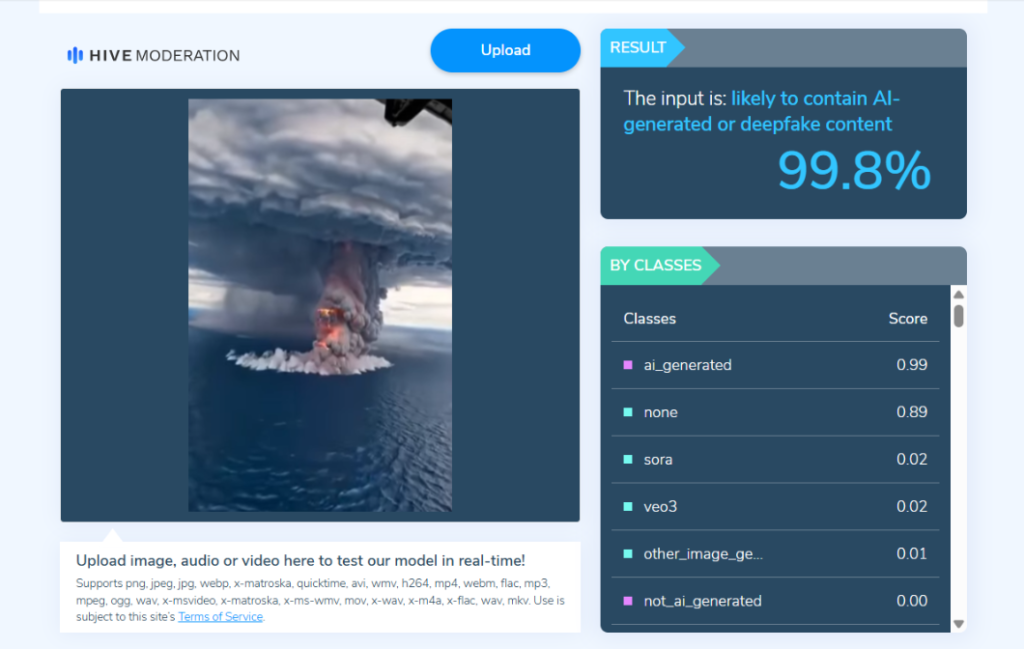Click the pink swatch beside ai_generated

pos(628,365)
